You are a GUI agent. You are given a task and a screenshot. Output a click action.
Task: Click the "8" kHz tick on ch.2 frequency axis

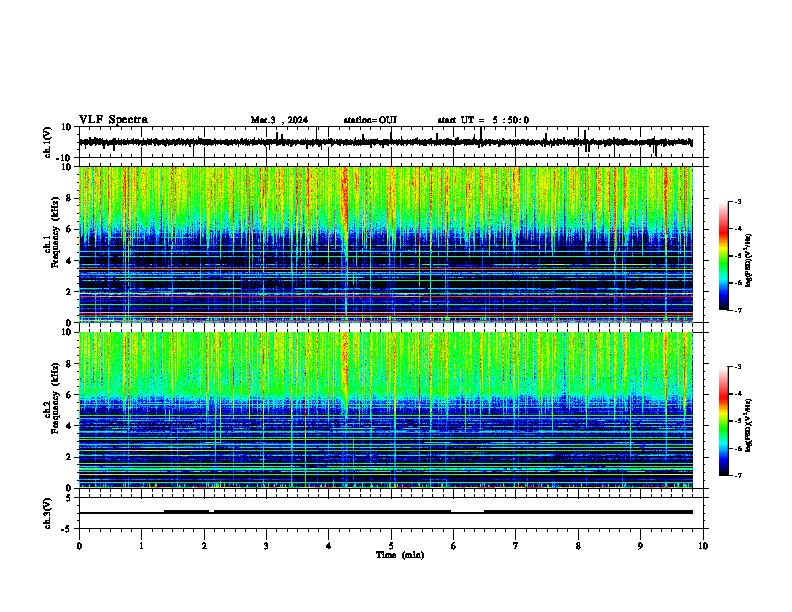coord(69,364)
